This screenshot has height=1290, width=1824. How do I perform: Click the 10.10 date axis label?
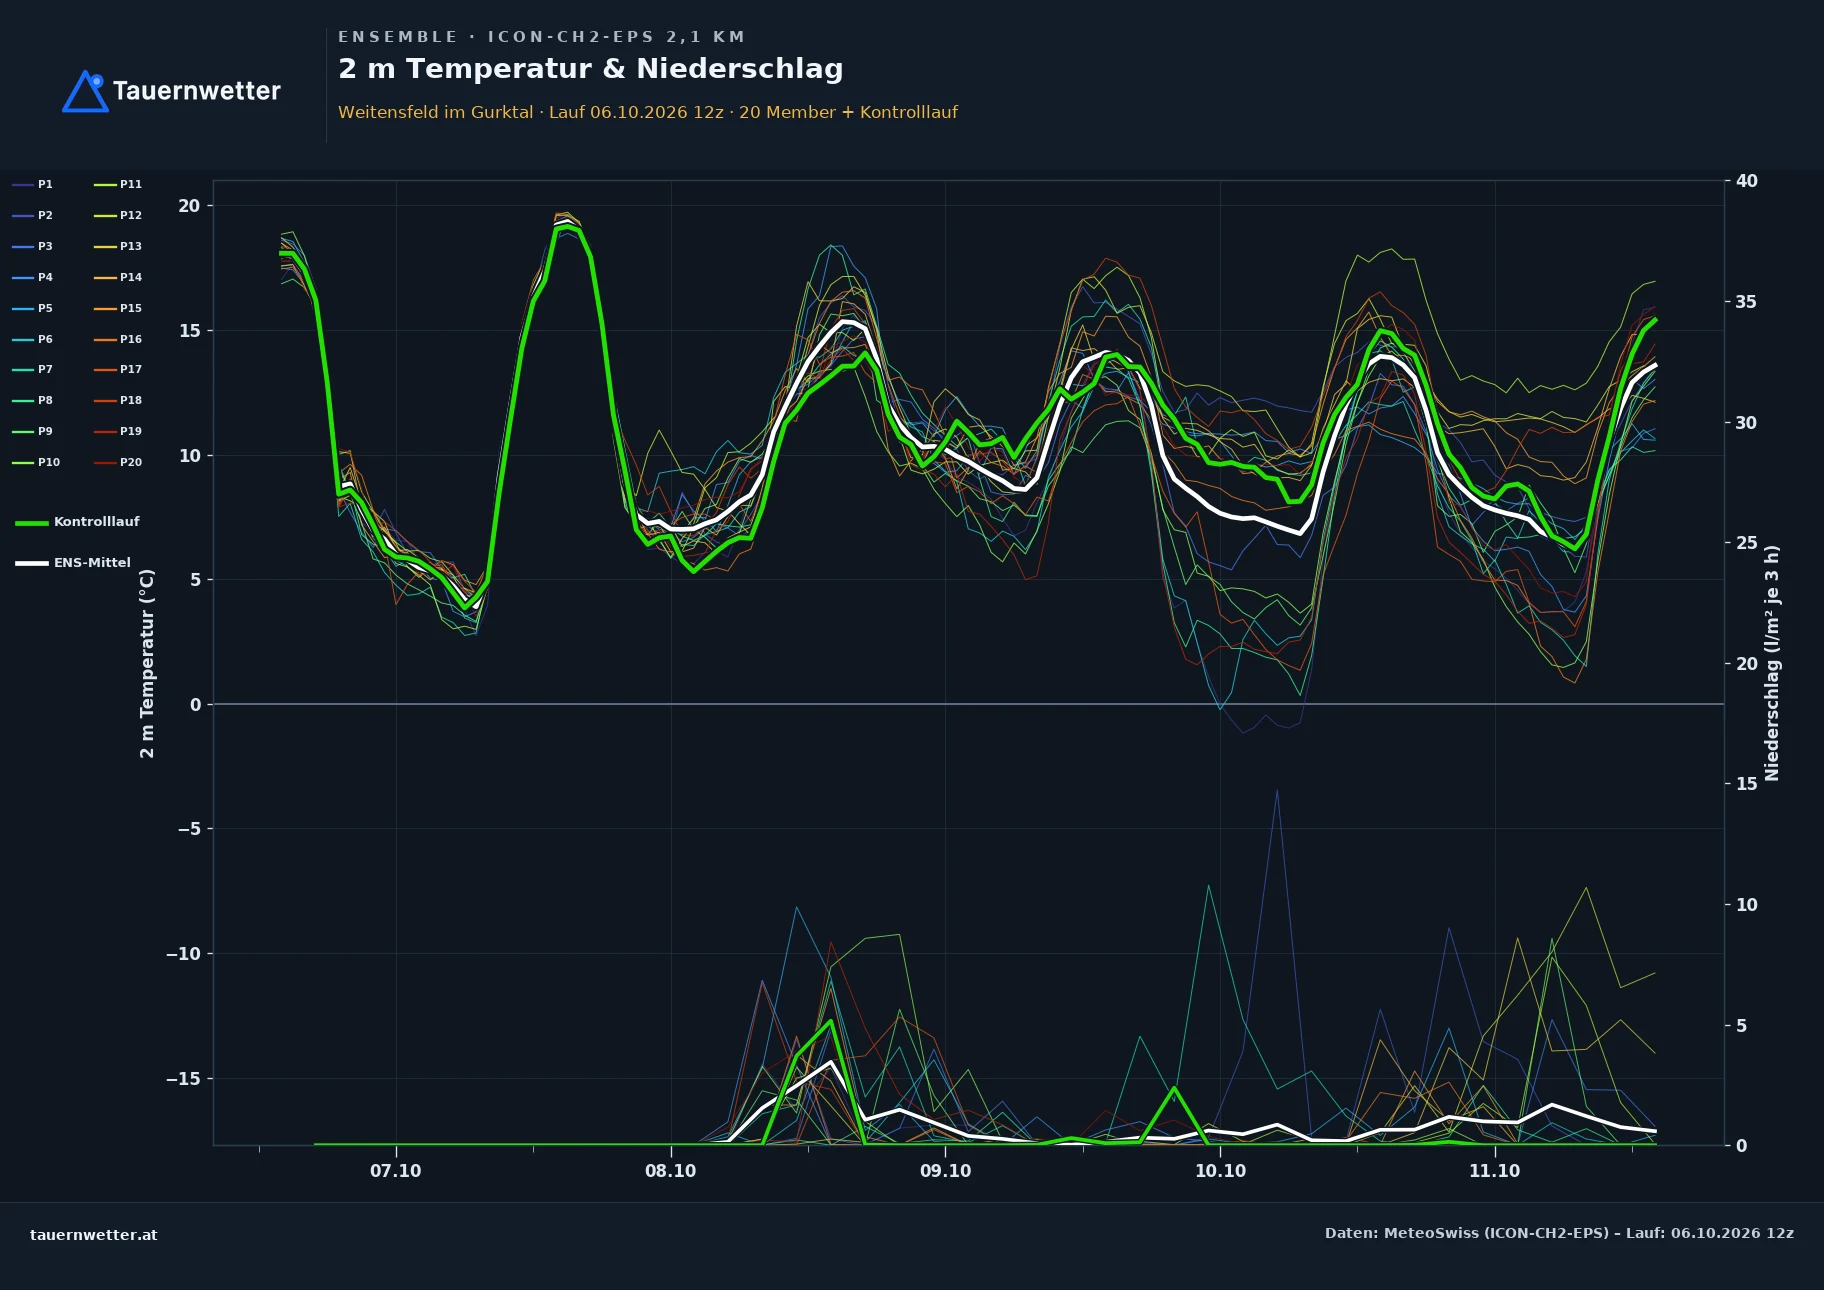pos(1220,1171)
